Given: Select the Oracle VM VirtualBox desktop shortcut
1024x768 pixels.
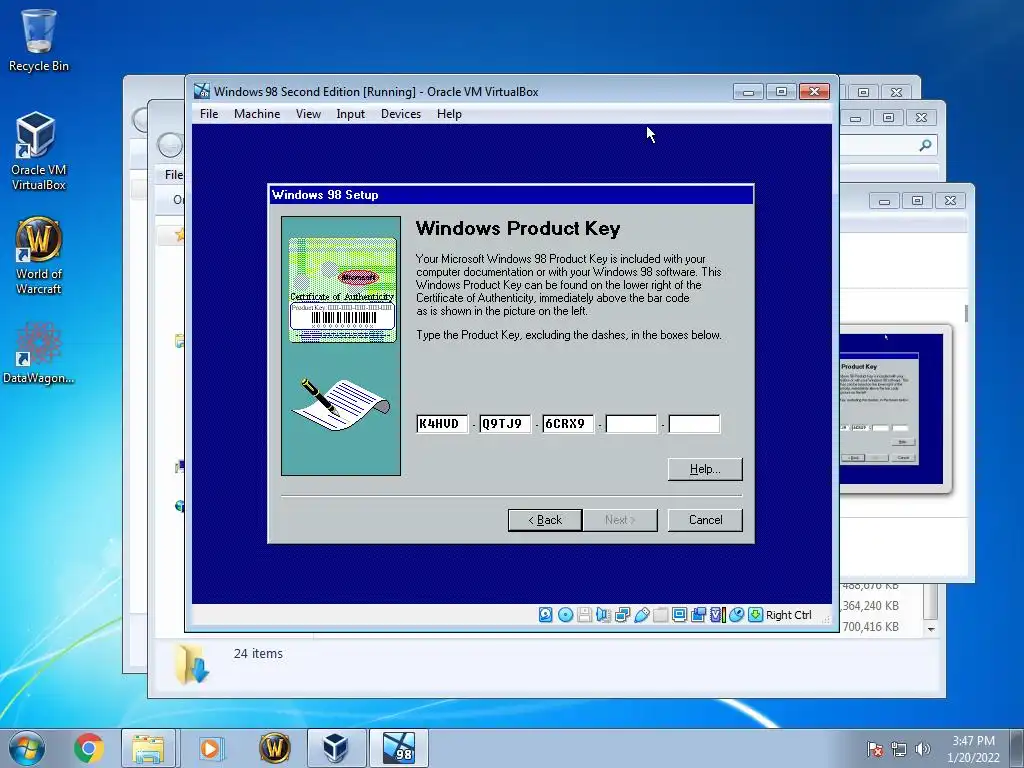Looking at the screenshot, I should point(39,151).
